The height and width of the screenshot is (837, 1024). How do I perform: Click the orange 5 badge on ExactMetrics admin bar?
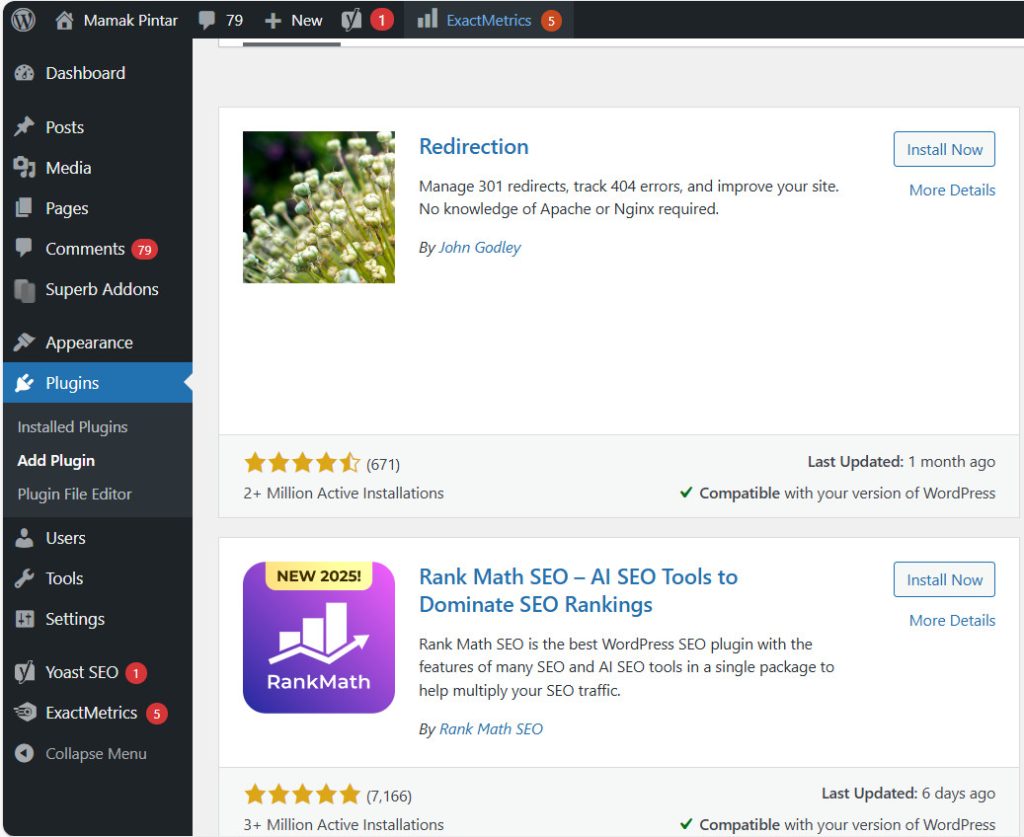(x=551, y=21)
